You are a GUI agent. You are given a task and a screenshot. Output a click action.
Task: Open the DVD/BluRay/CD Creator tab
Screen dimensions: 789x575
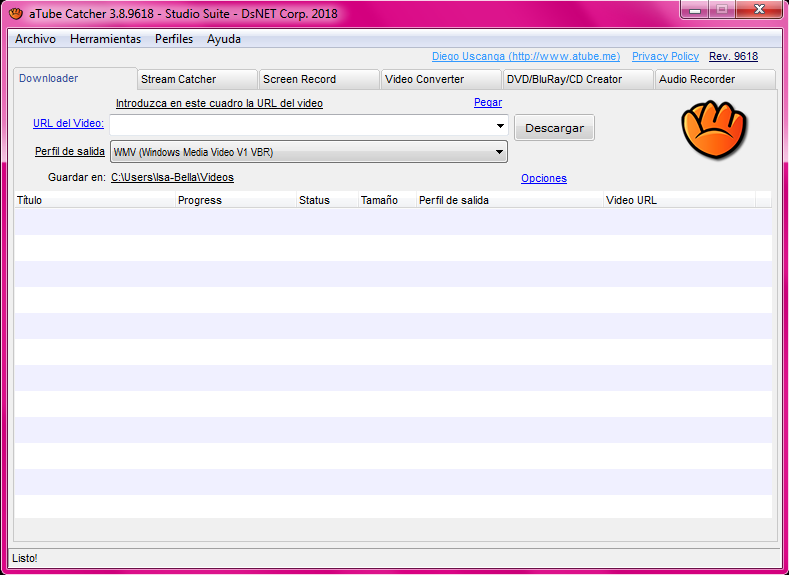pyautogui.click(x=578, y=79)
